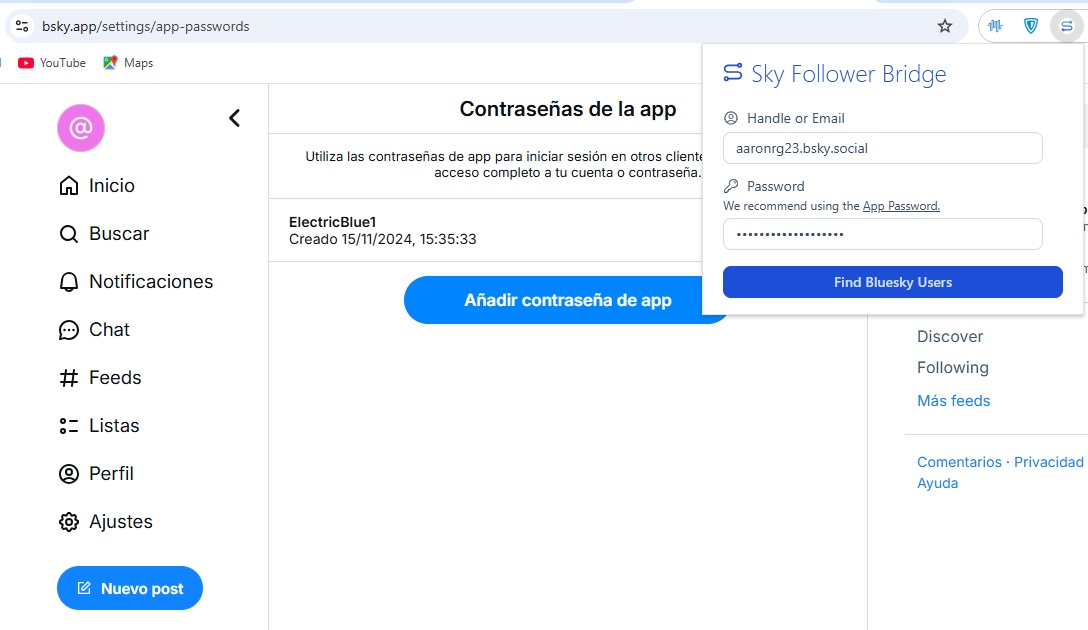Open Buscar with the magnifier icon
The image size is (1088, 630).
[68, 233]
